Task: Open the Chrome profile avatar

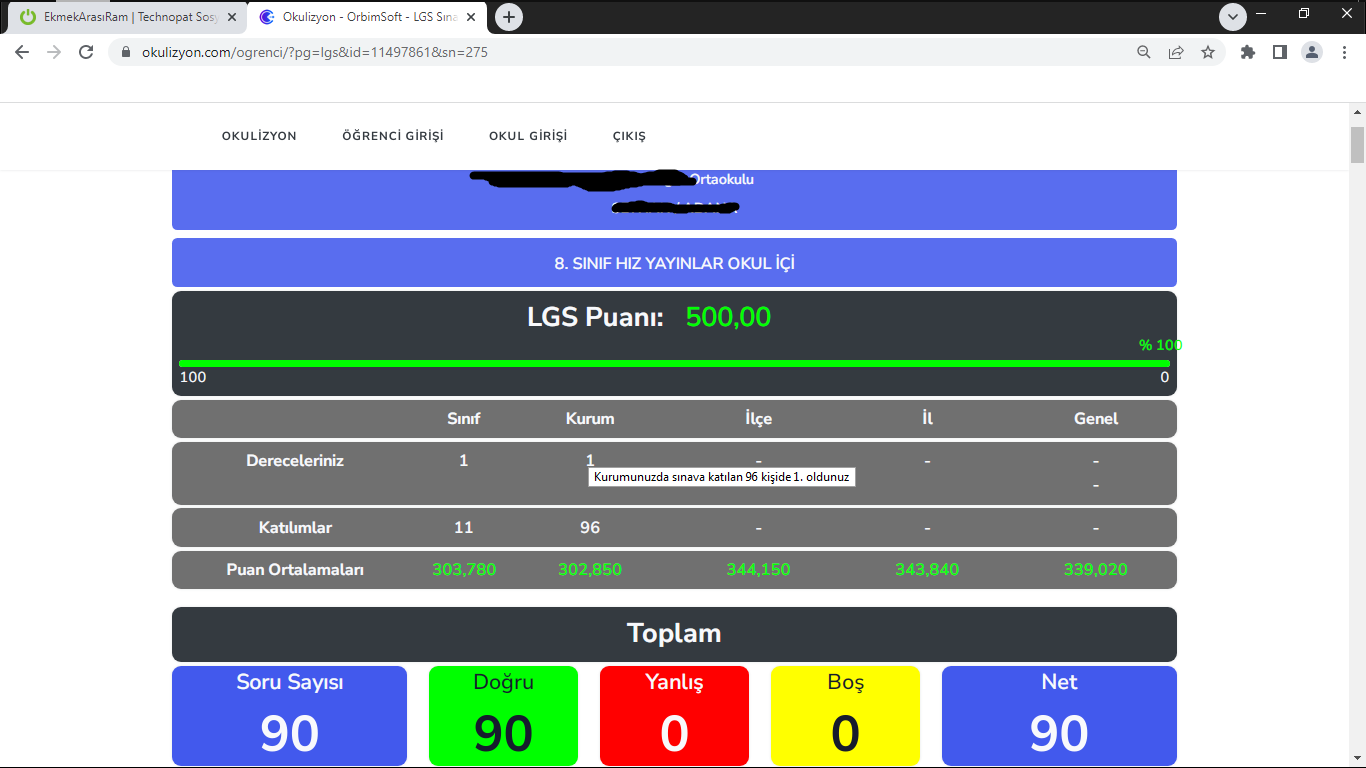Action: [1312, 52]
